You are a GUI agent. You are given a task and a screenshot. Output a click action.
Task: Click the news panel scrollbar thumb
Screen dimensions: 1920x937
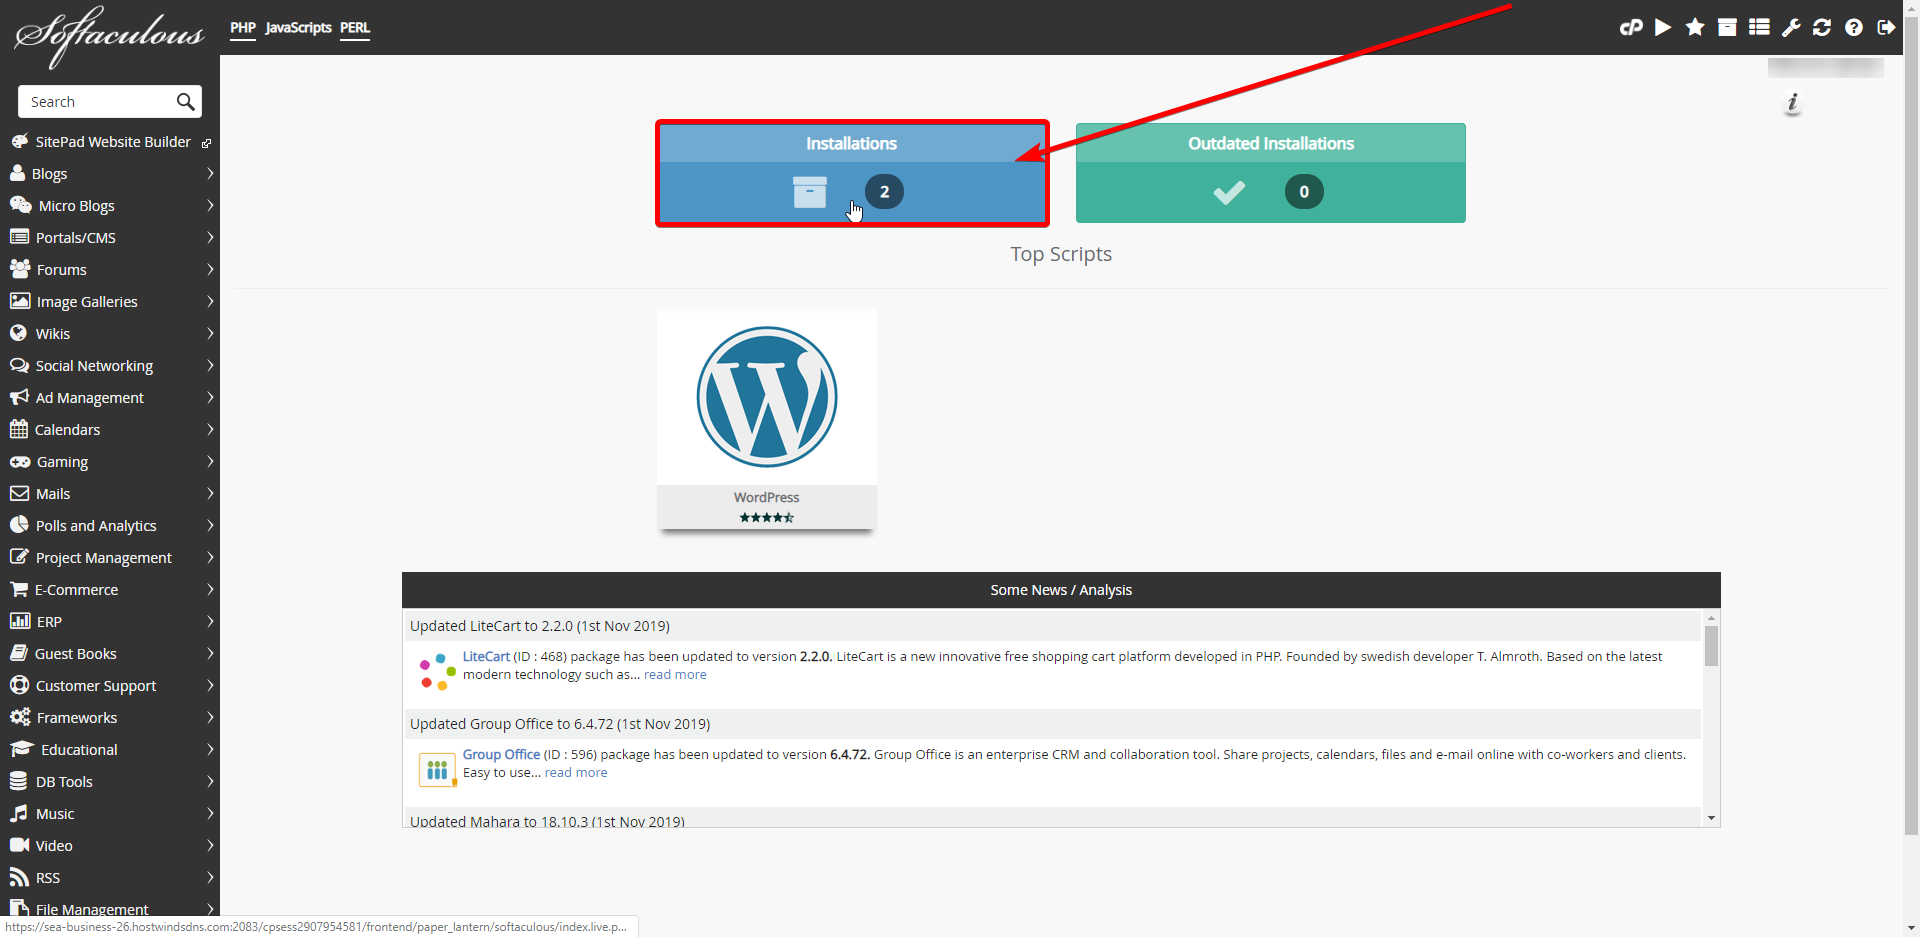pyautogui.click(x=1711, y=646)
